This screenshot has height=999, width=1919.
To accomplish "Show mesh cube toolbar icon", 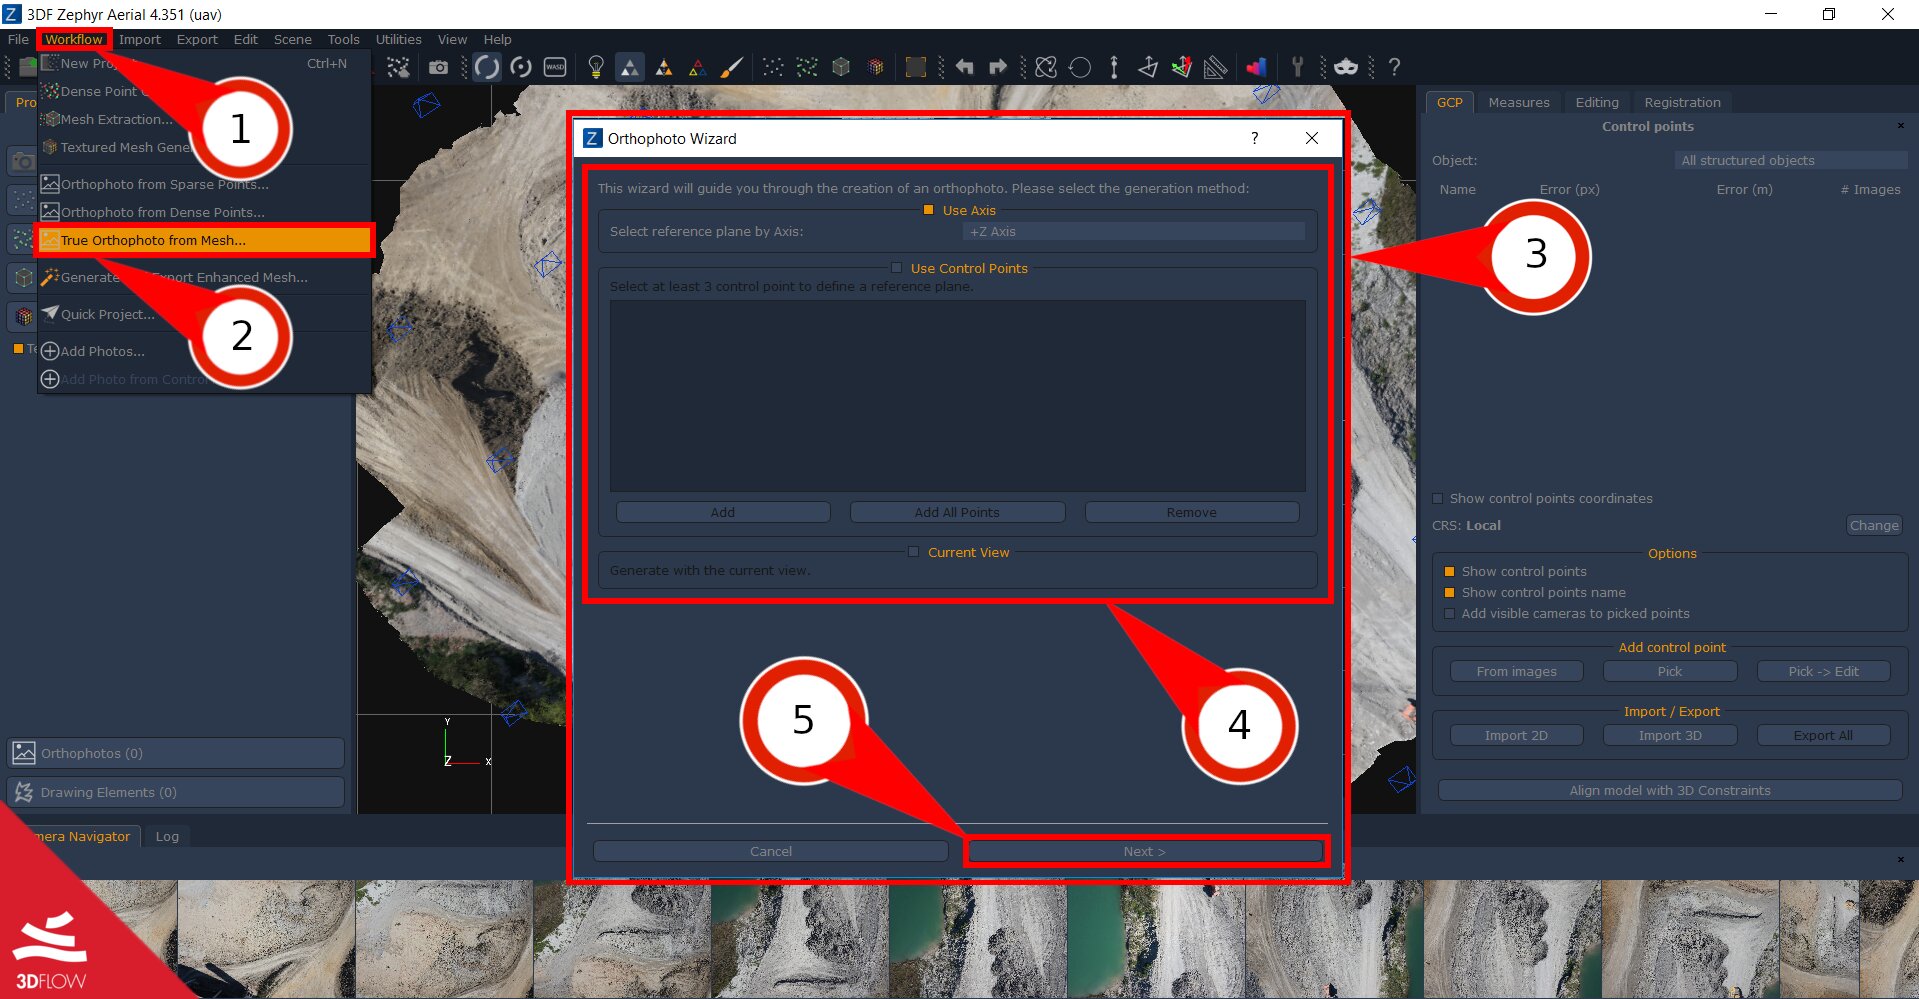I will click(841, 67).
